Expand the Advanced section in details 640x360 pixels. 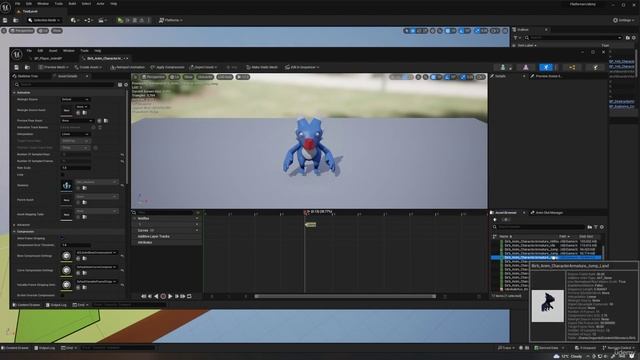[15, 225]
